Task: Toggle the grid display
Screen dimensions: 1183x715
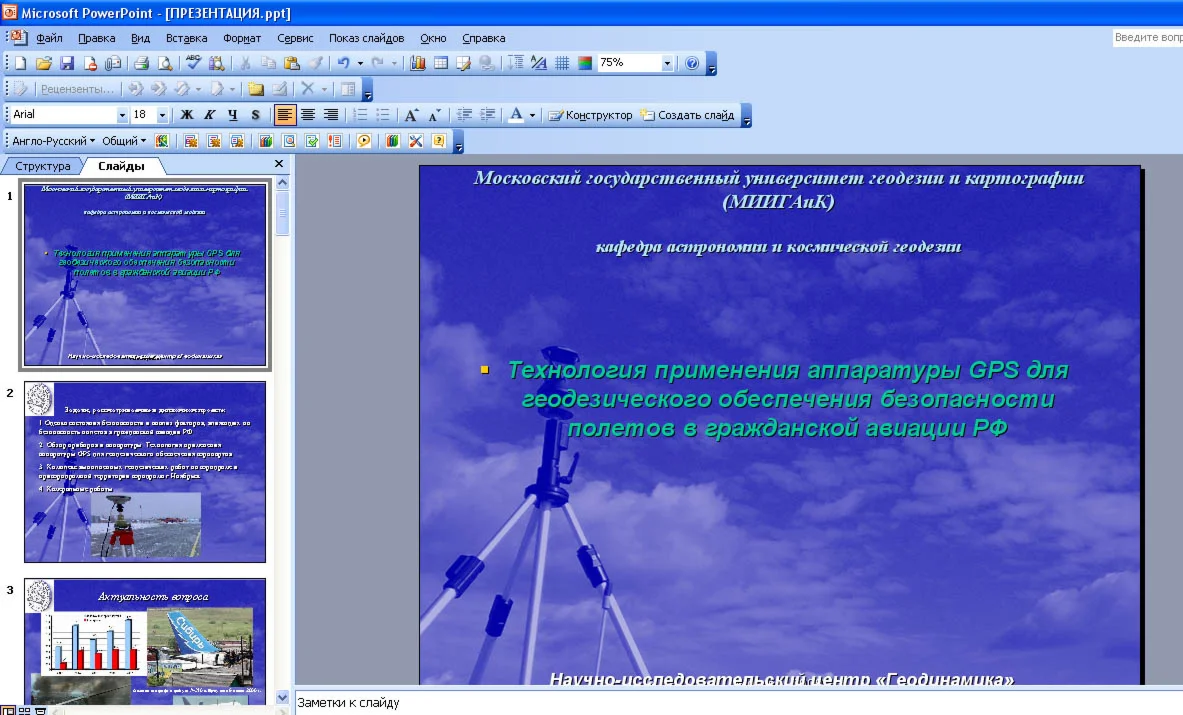Action: click(x=562, y=63)
